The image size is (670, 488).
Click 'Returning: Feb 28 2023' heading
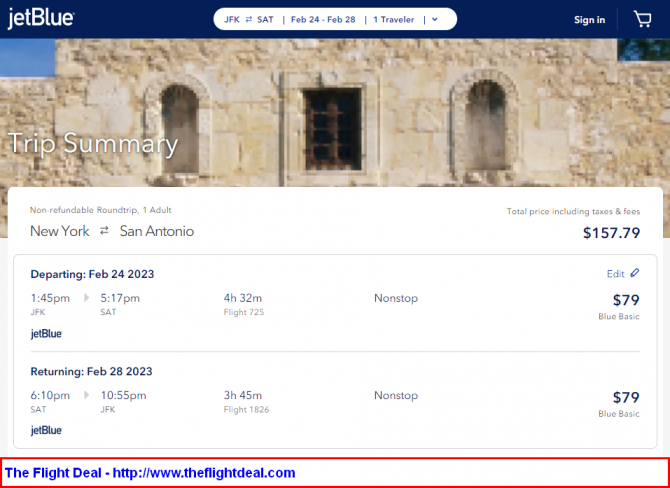[x=91, y=371]
